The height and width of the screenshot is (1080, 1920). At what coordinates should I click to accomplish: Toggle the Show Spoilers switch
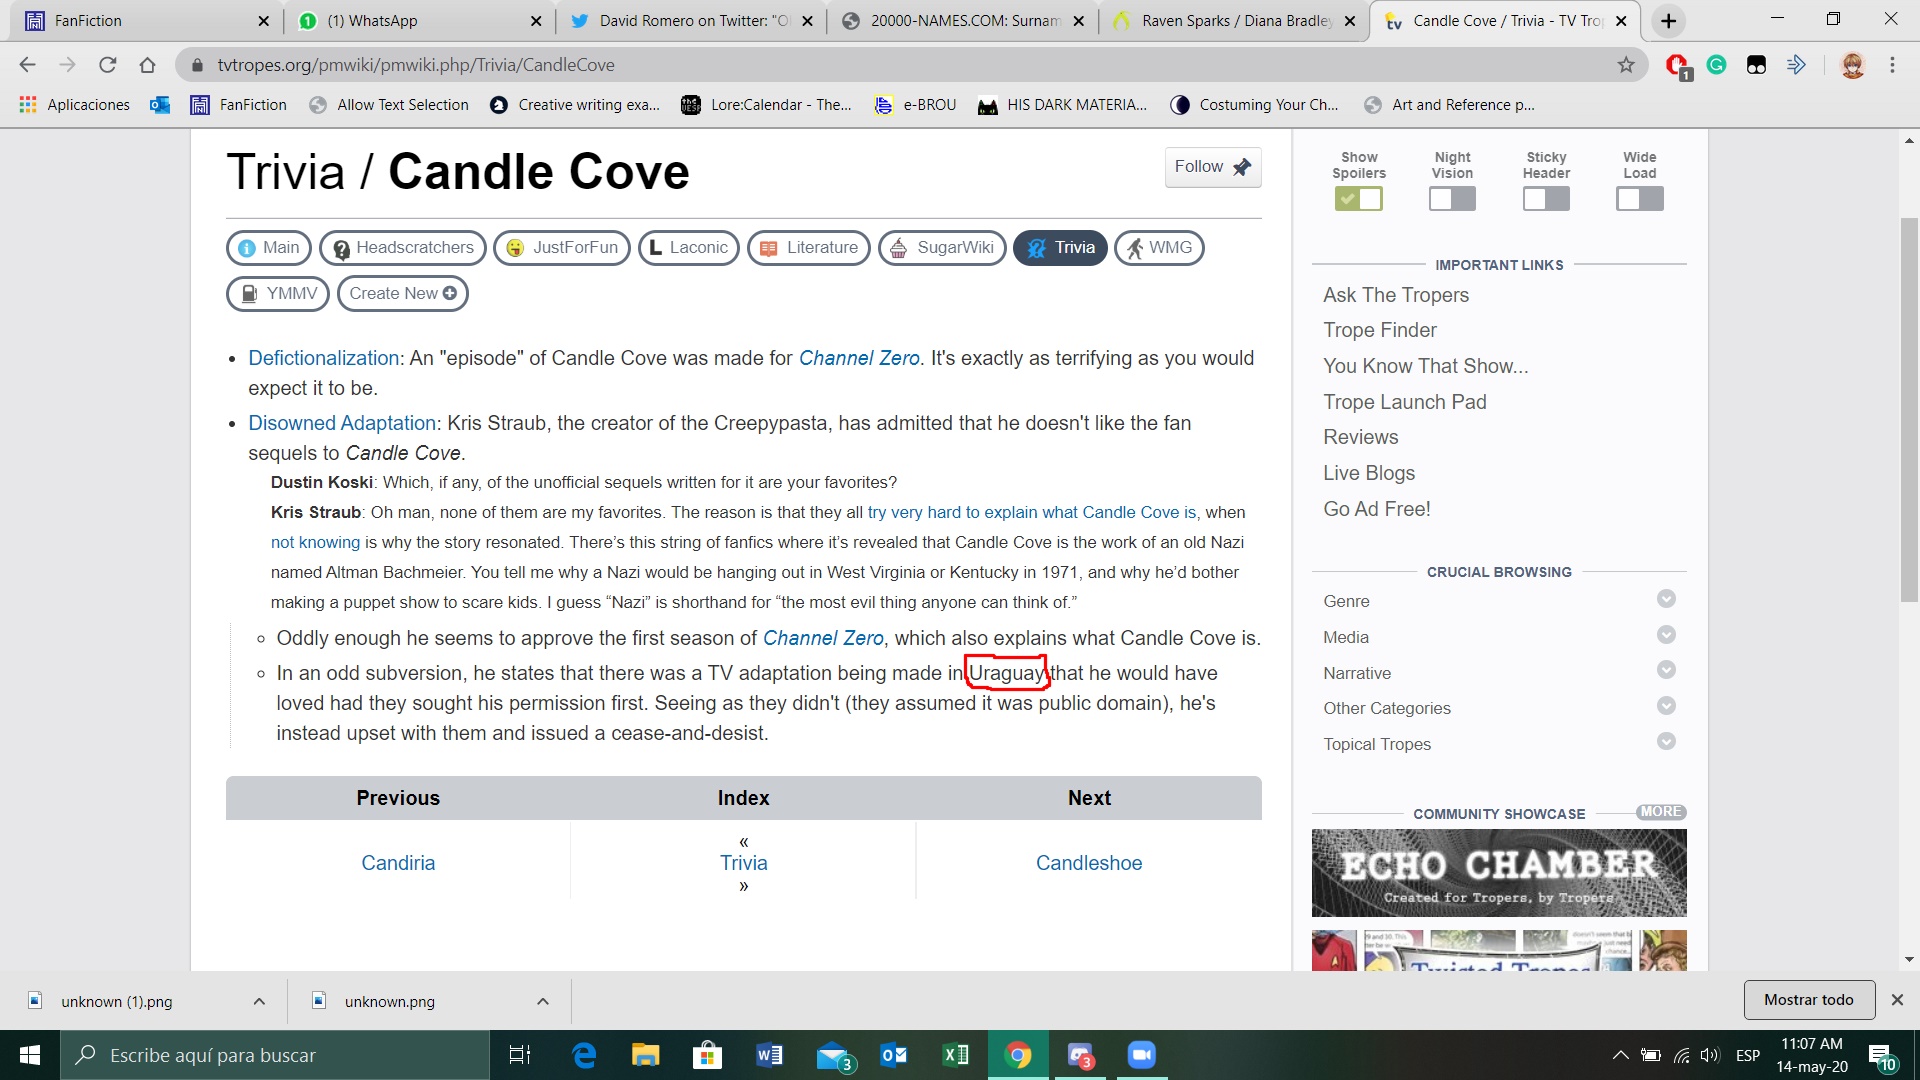1359,199
